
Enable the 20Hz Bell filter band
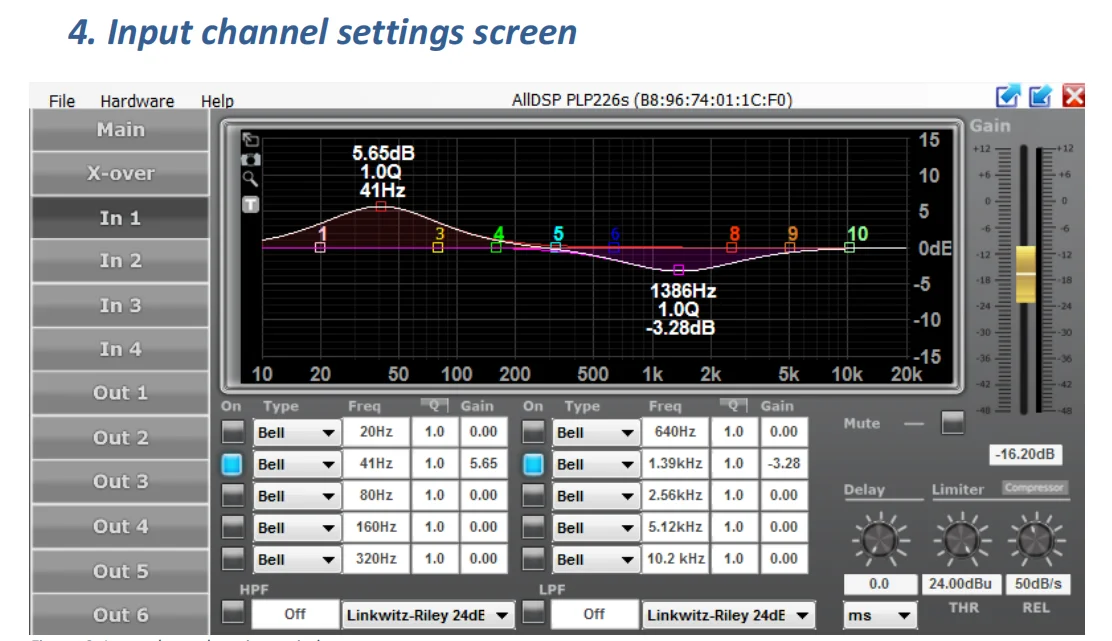[x=232, y=432]
